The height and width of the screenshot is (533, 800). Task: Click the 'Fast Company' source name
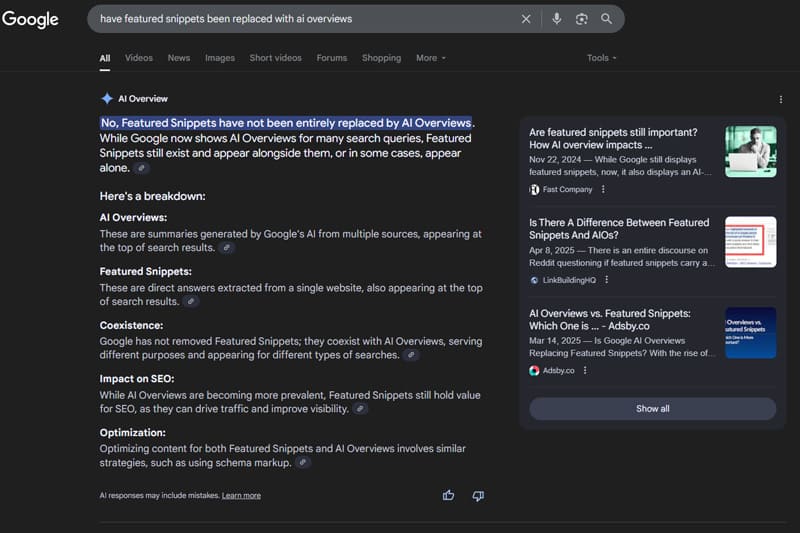click(567, 189)
